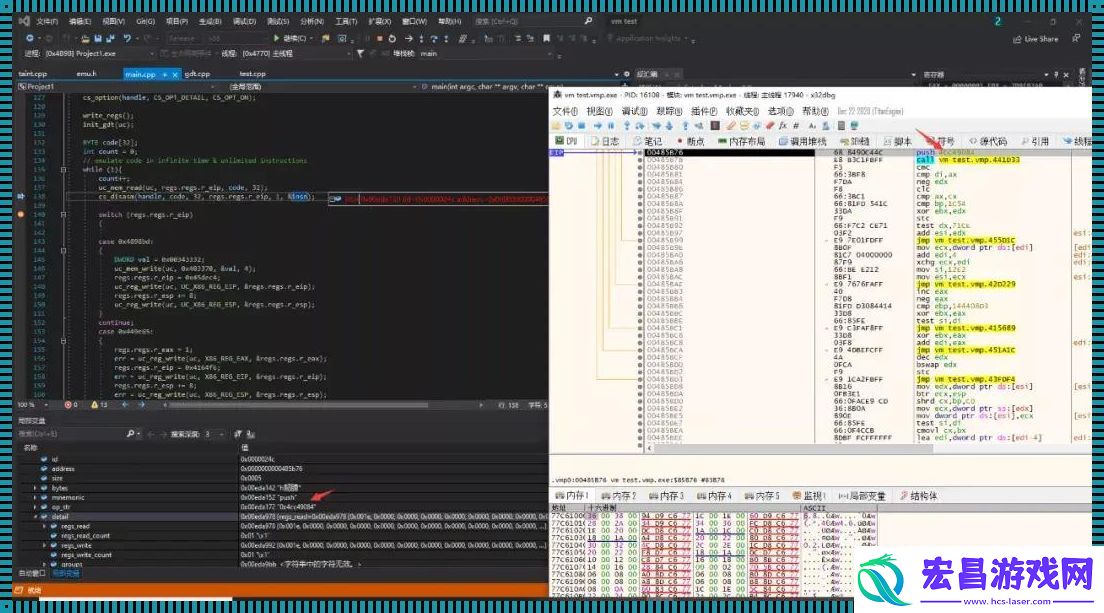This screenshot has height=613, width=1104.
Task: Expand the bytes variable row
Action: click(35, 488)
